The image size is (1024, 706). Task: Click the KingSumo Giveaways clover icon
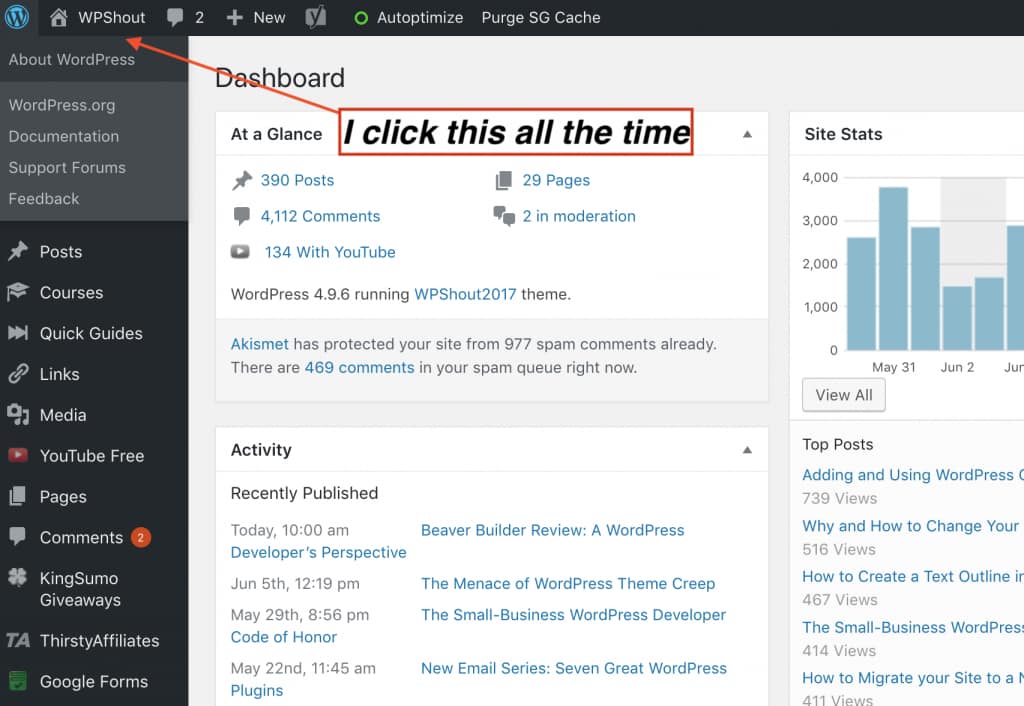coord(18,579)
